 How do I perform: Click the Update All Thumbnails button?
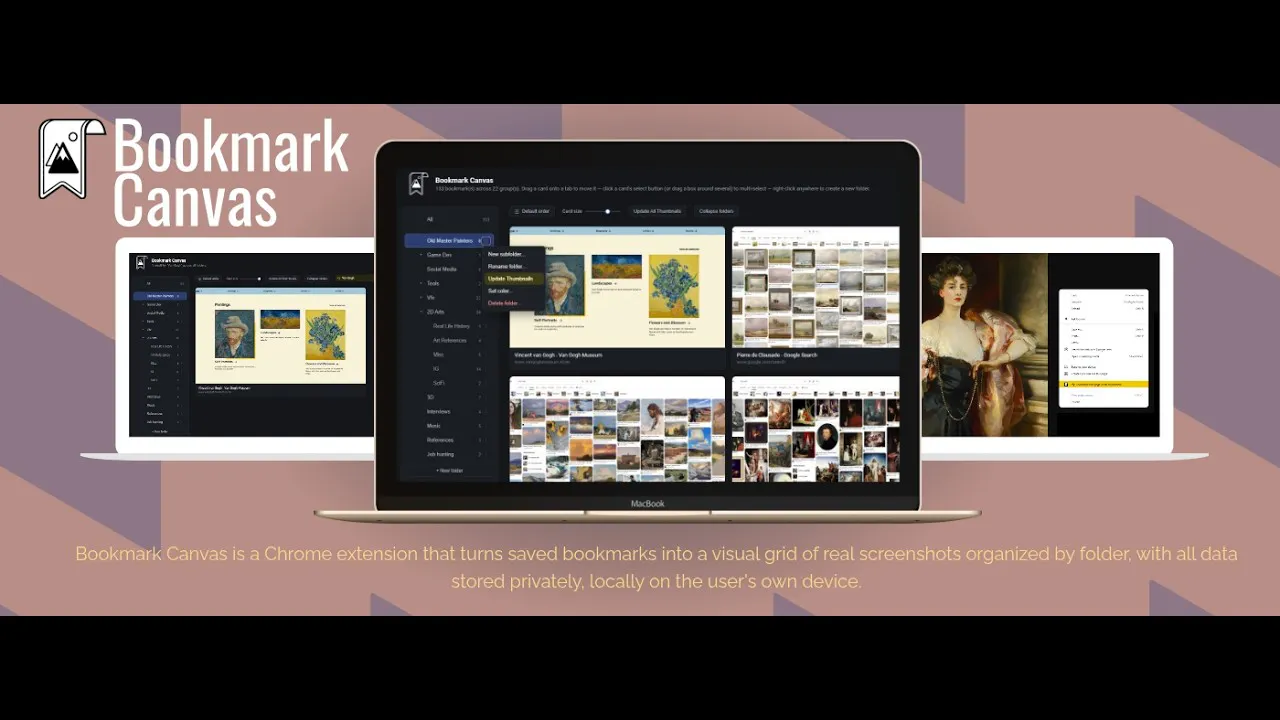click(x=657, y=211)
